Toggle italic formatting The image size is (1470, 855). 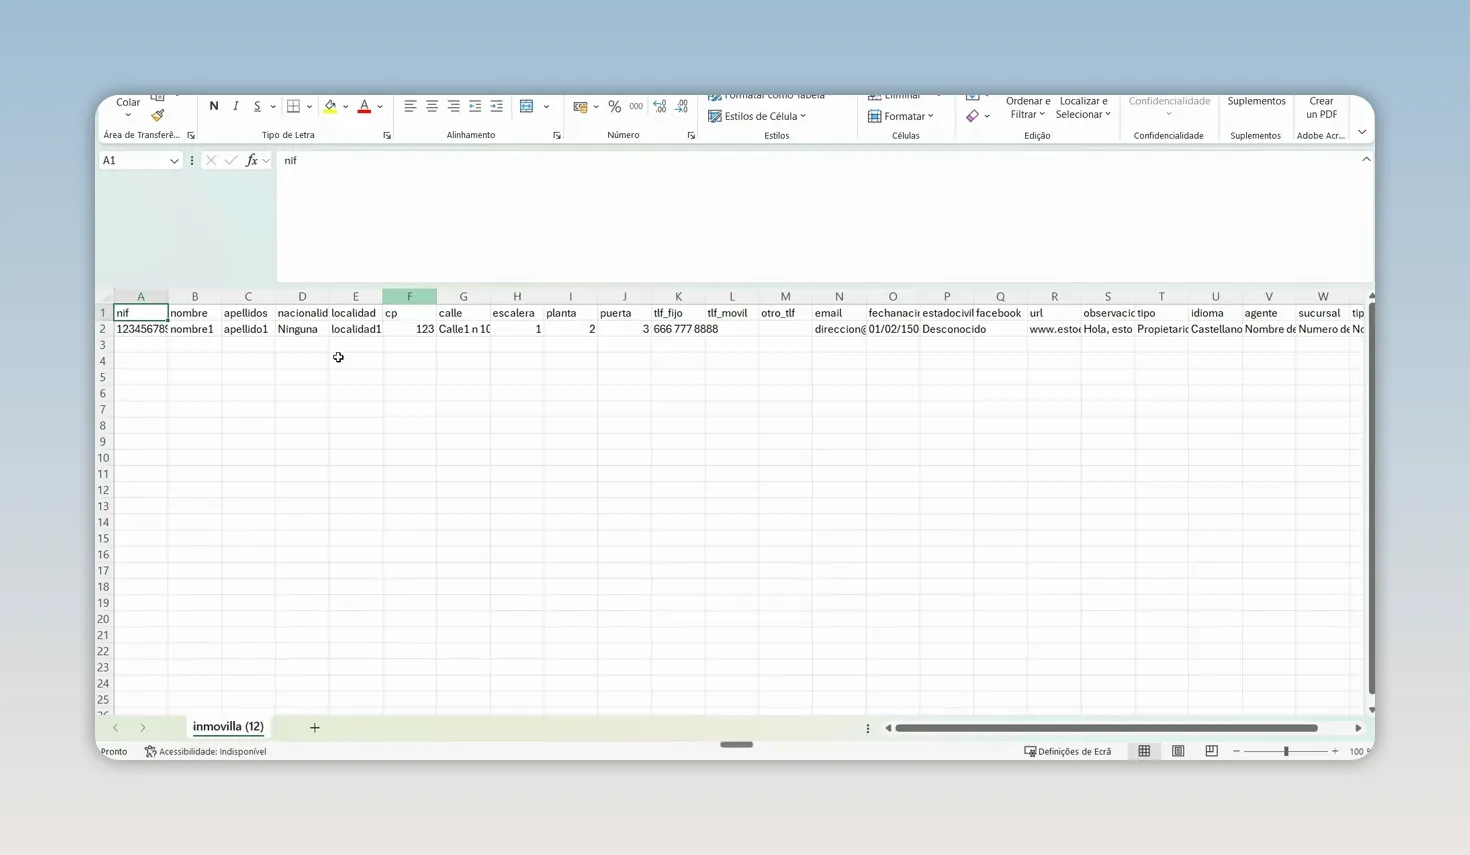236,106
